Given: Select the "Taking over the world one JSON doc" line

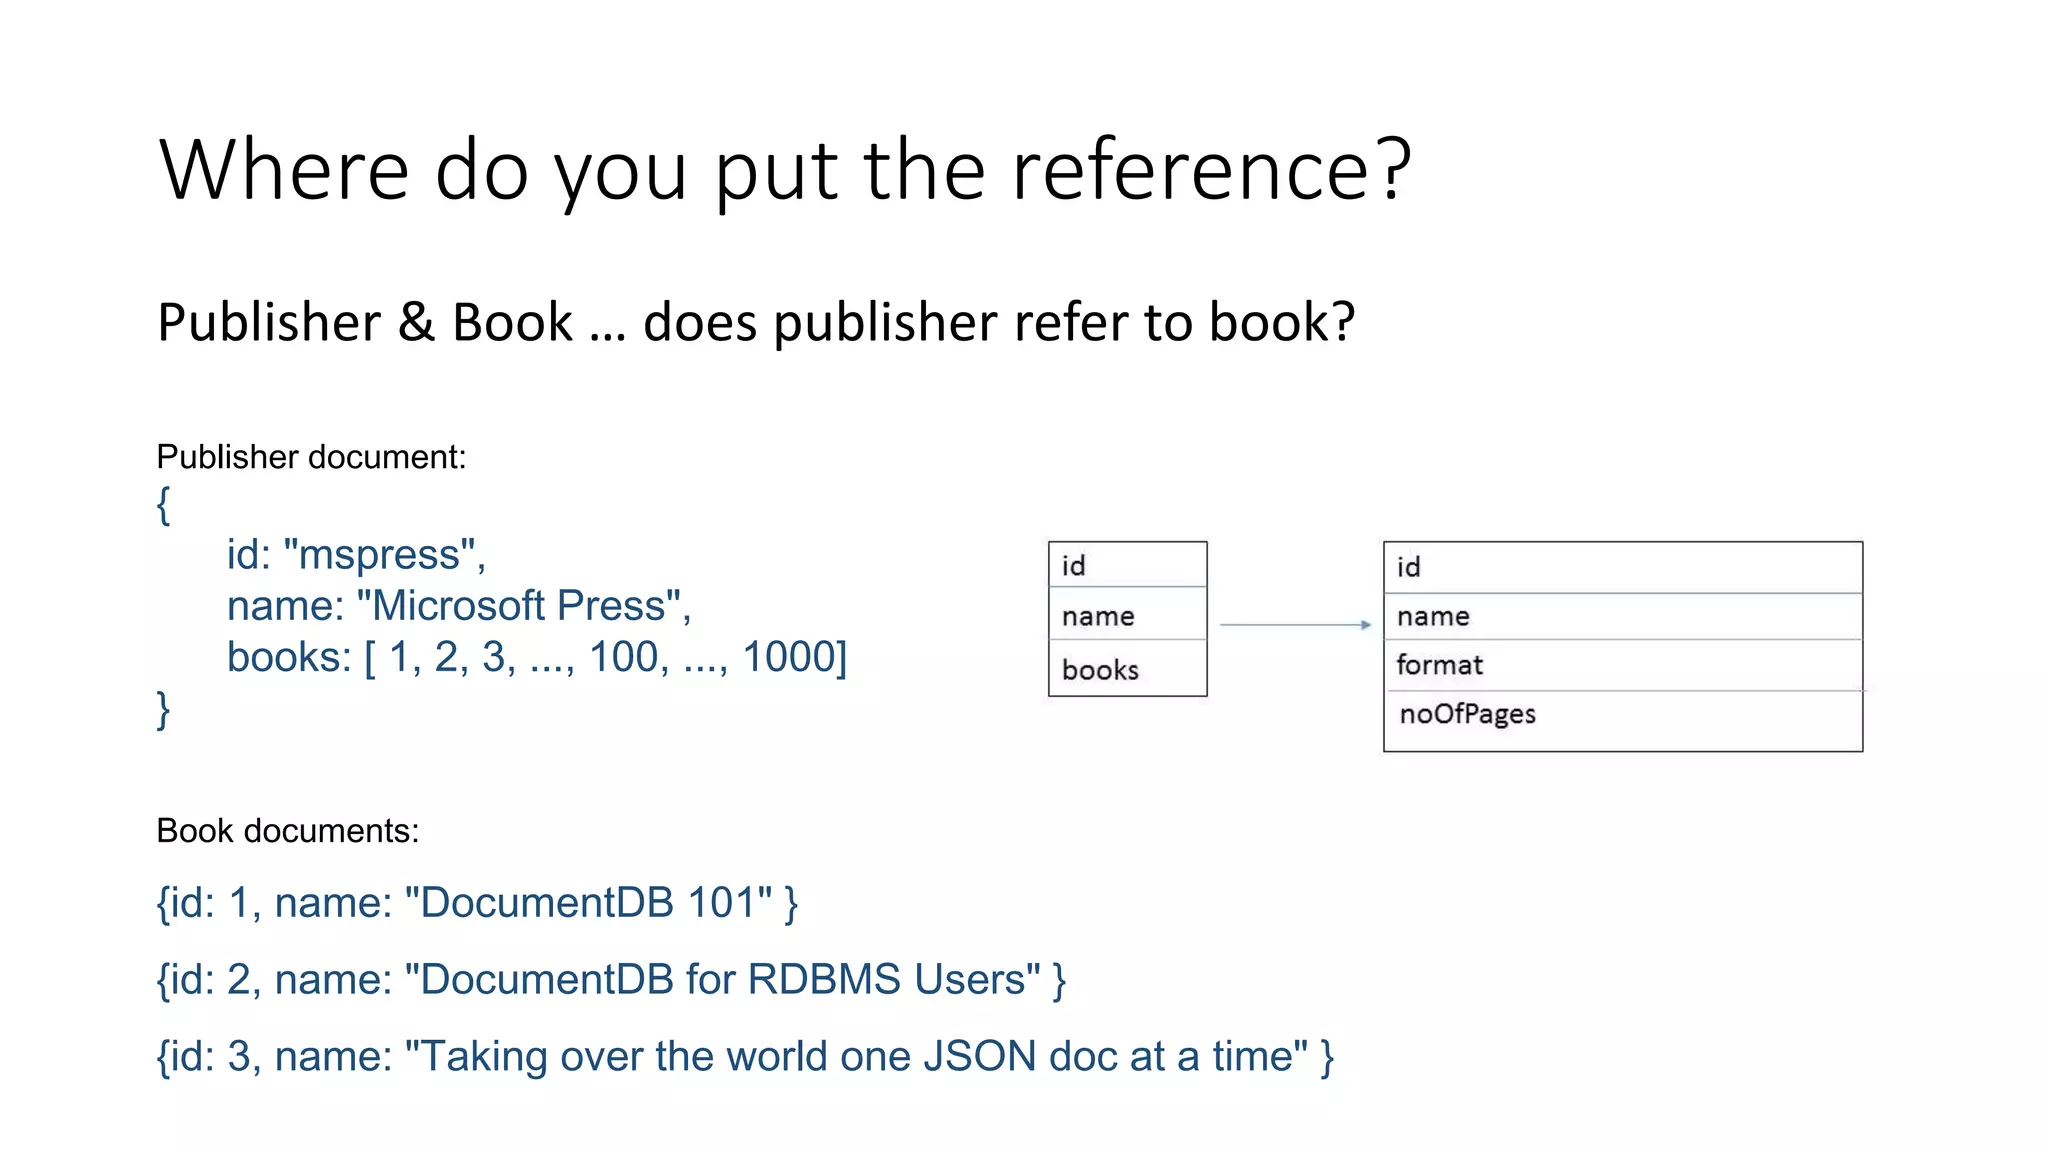Looking at the screenshot, I should [x=745, y=1056].
